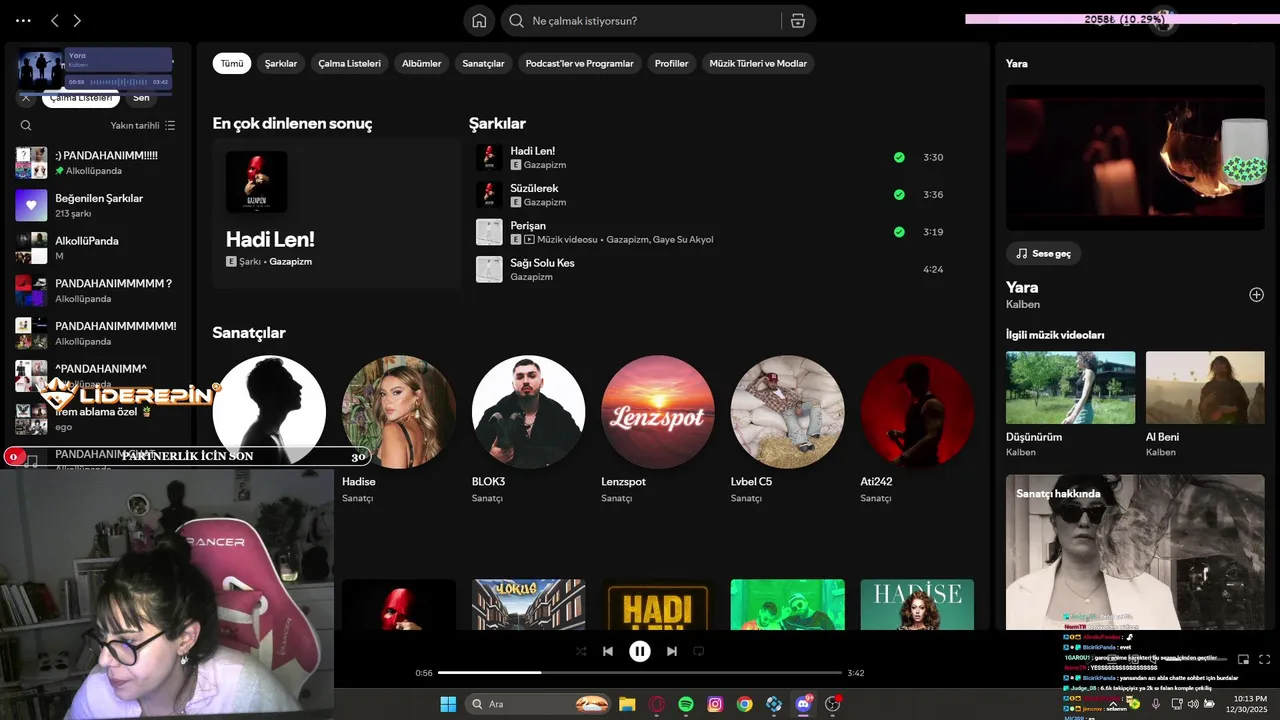Open the Hadi Len! top result card
Image resolution: width=1280 pixels, height=720 pixels.
336,213
